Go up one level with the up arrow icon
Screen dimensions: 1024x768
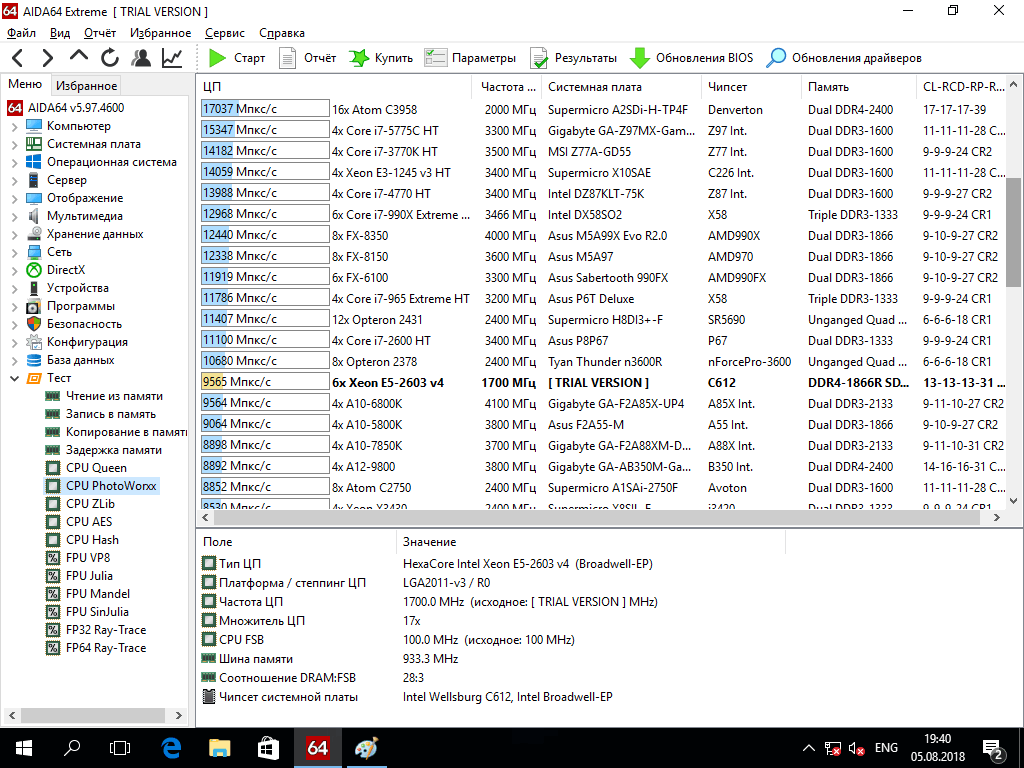[78, 57]
